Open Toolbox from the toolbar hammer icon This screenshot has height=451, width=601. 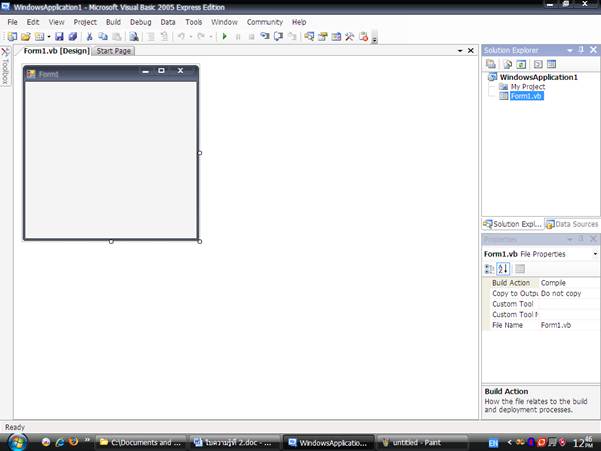tap(350, 36)
